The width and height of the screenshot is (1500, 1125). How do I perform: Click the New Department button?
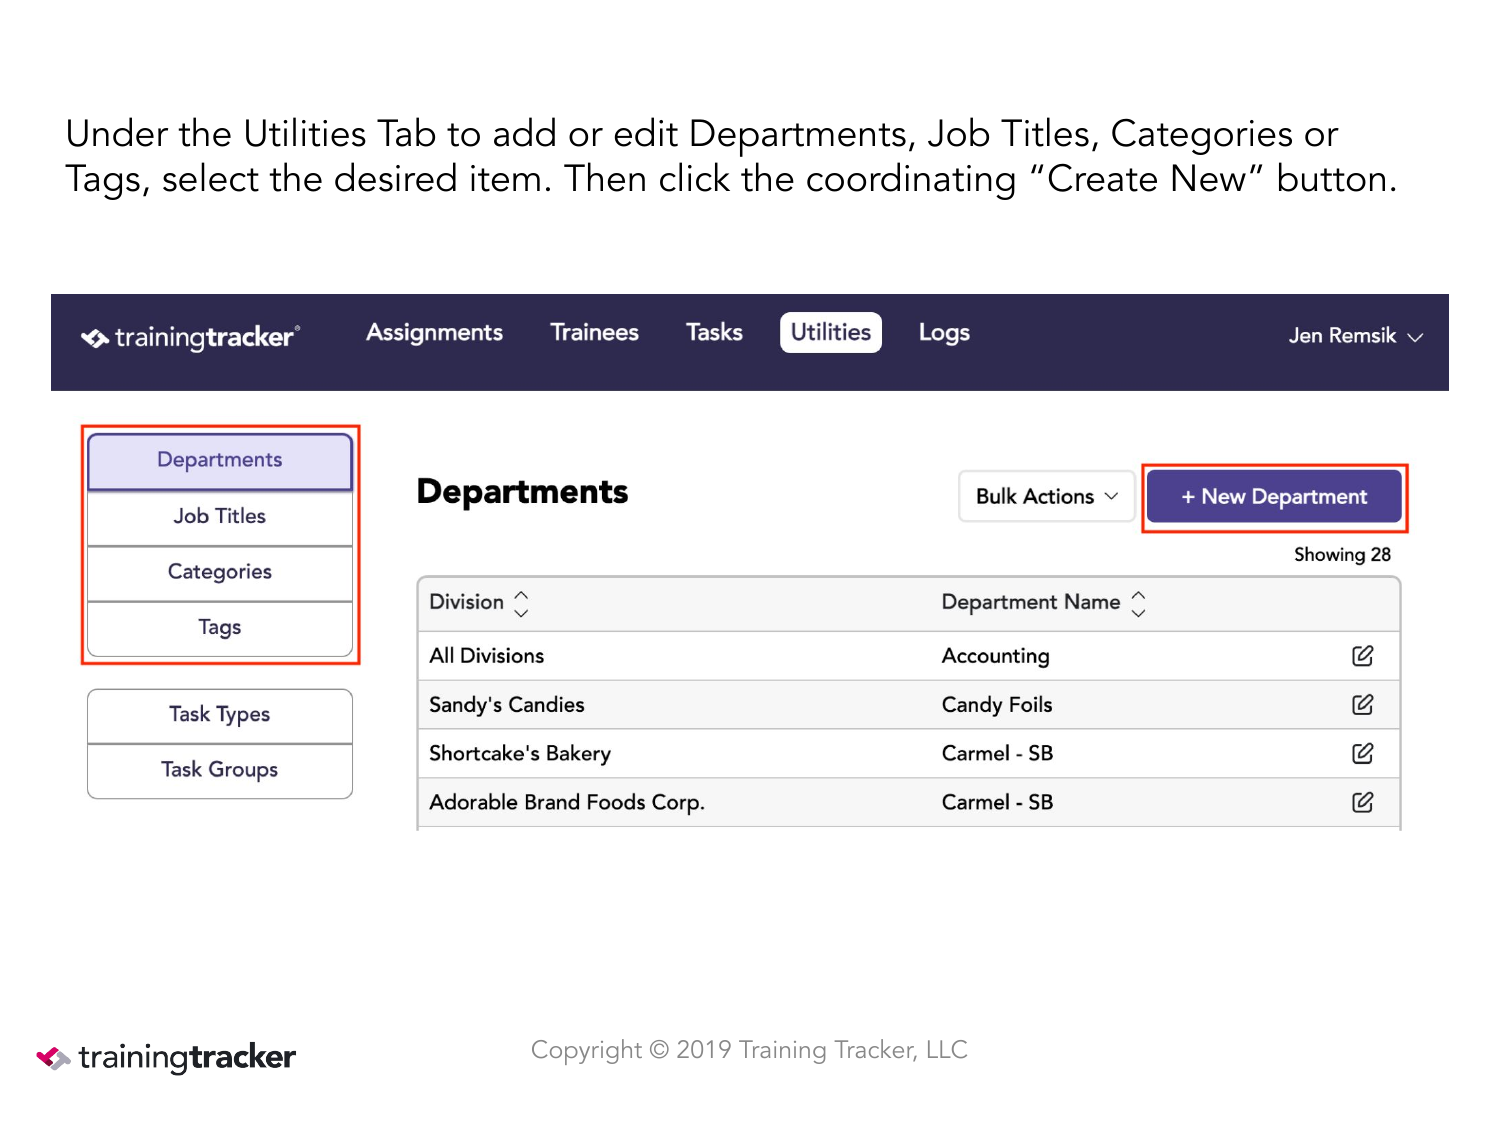pyautogui.click(x=1274, y=497)
